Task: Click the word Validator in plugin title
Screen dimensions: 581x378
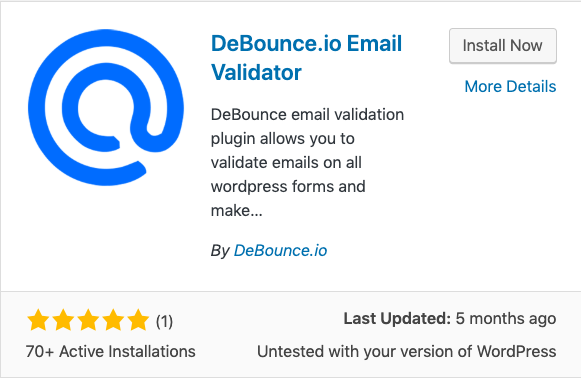Action: (x=256, y=72)
